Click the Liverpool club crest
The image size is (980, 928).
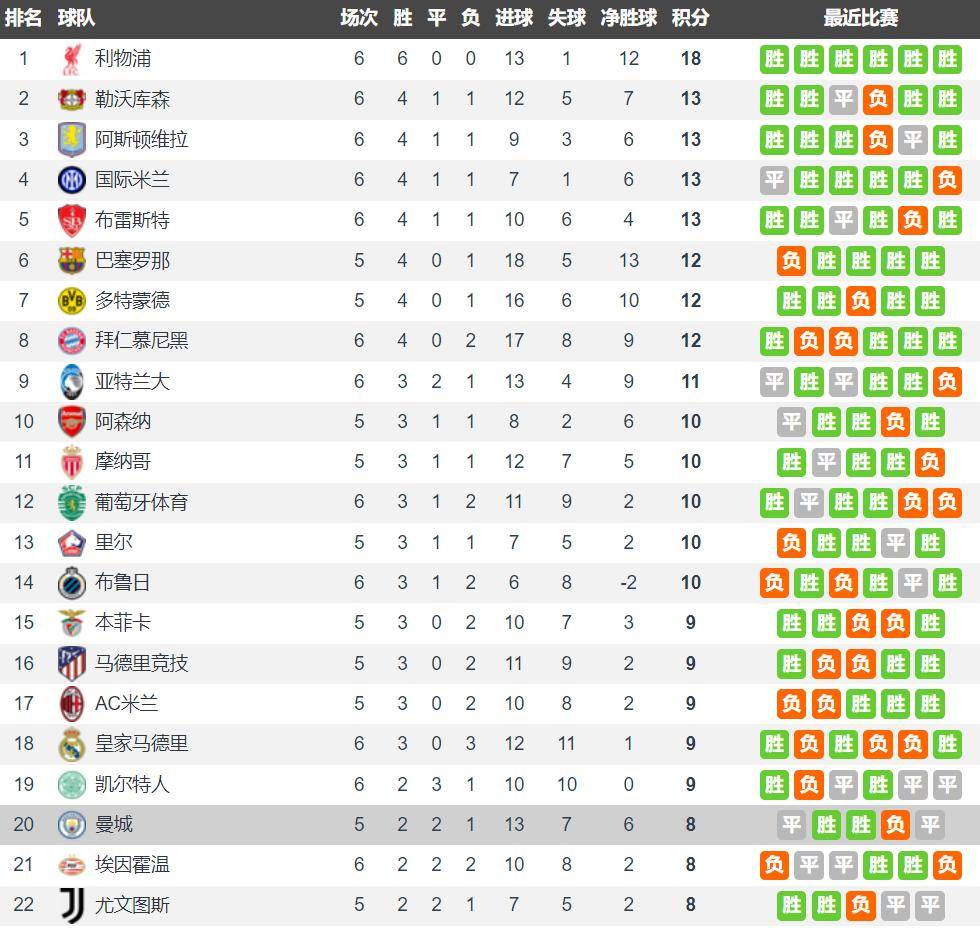coord(71,59)
